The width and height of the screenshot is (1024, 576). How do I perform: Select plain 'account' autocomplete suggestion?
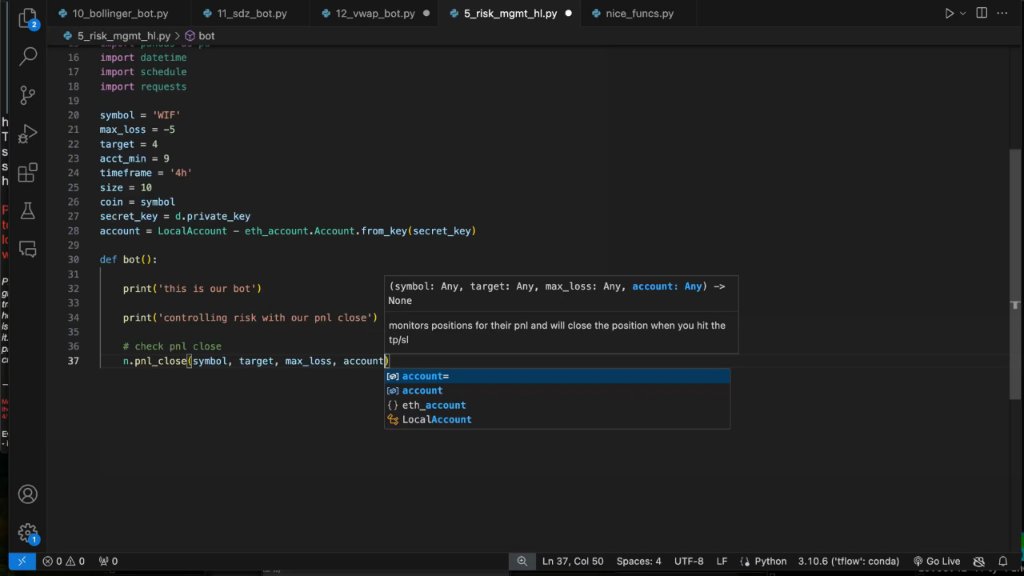coord(557,391)
